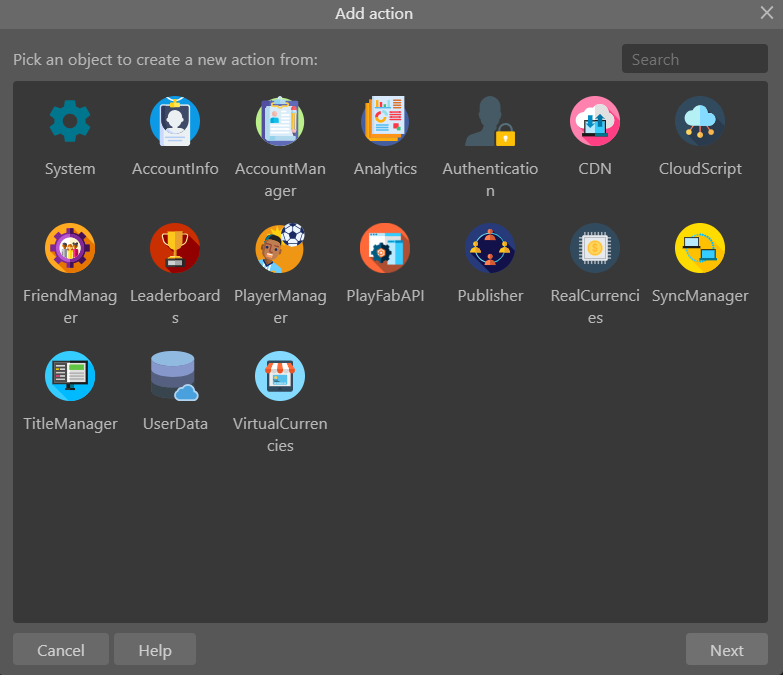
Task: Choose the PlayFabAPI icon
Action: 385,248
